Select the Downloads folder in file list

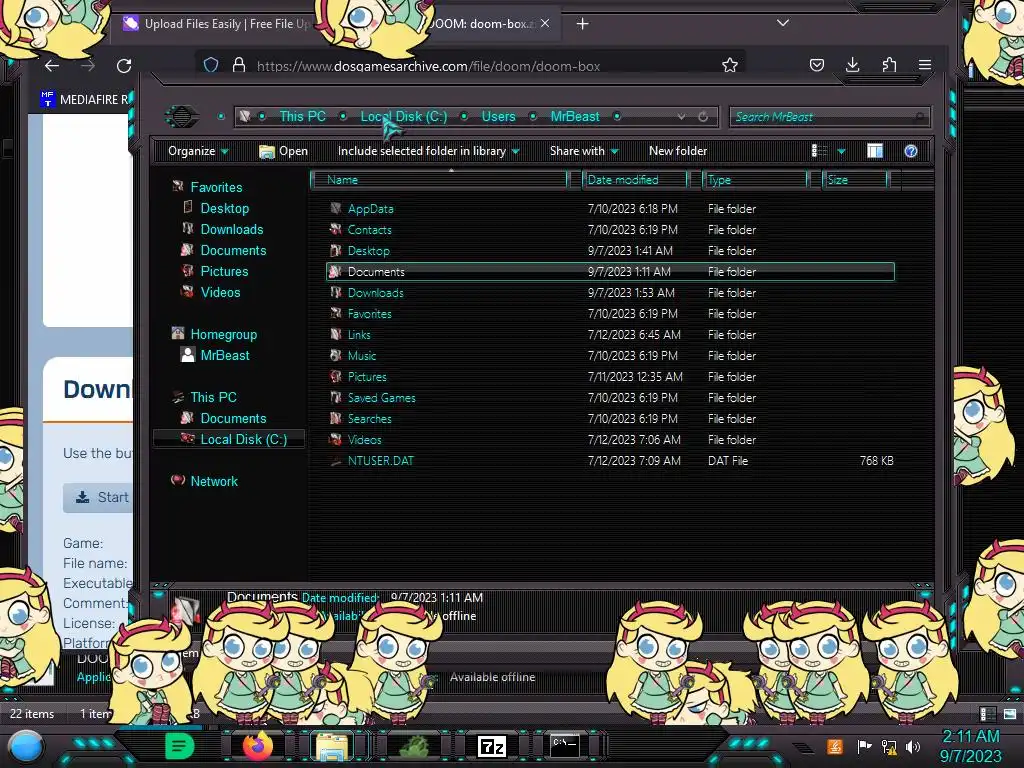(375, 293)
